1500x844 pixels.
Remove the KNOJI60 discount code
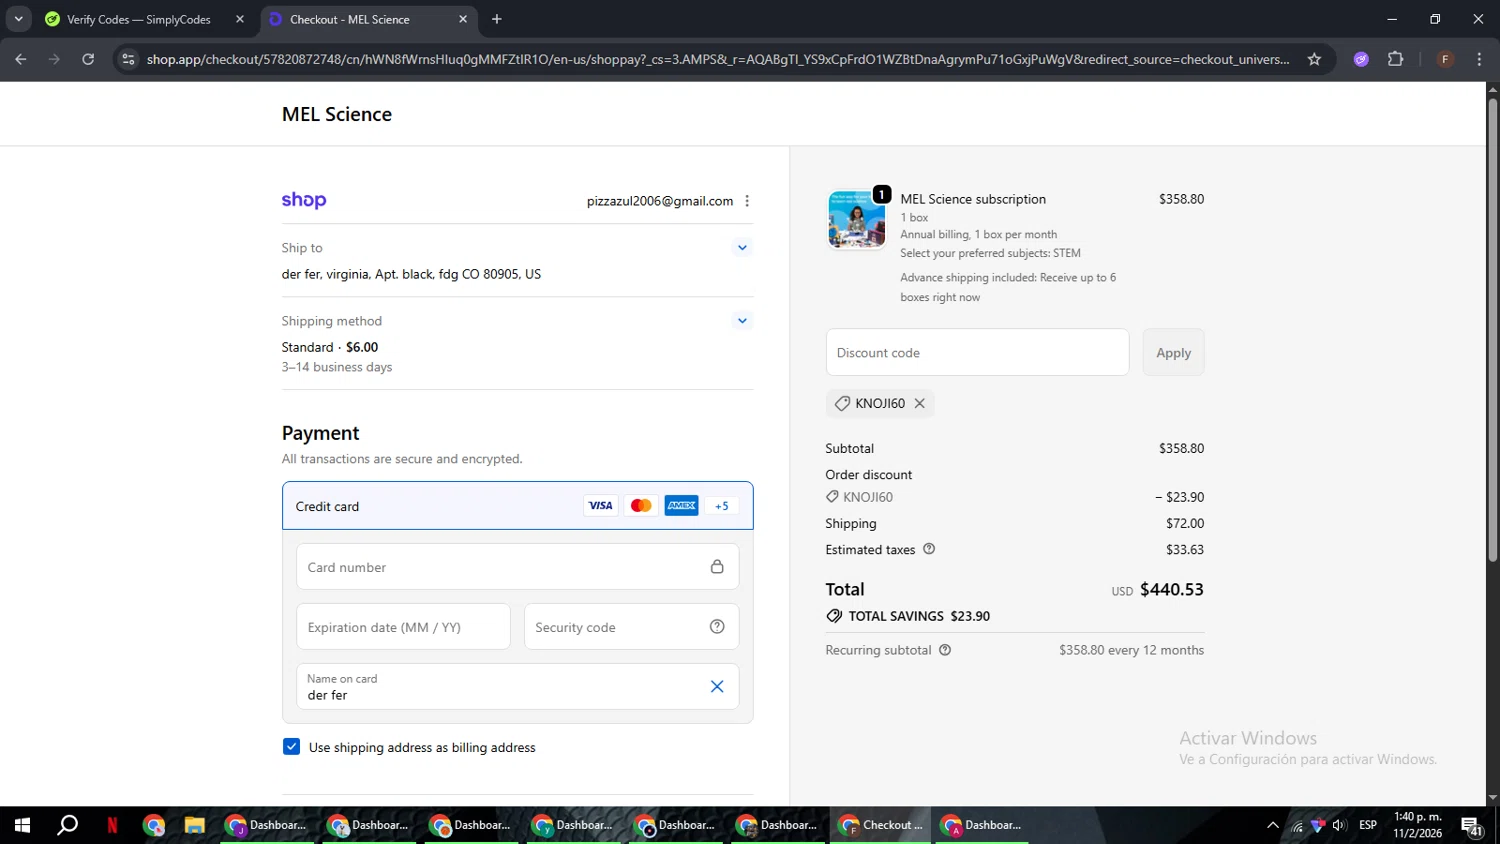click(920, 403)
